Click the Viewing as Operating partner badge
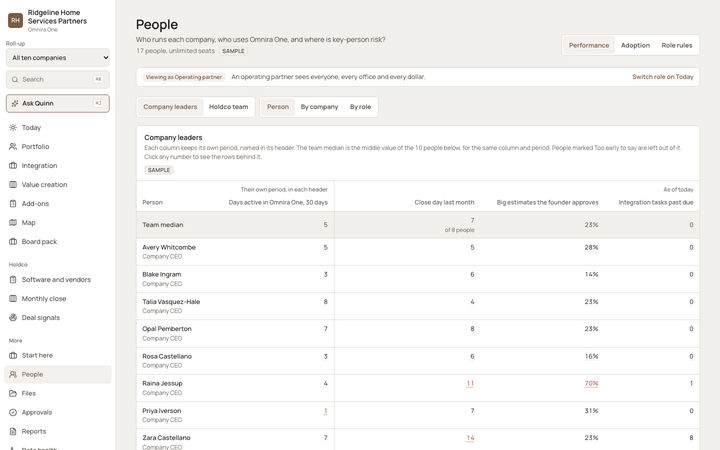The height and width of the screenshot is (450, 720). (x=184, y=77)
